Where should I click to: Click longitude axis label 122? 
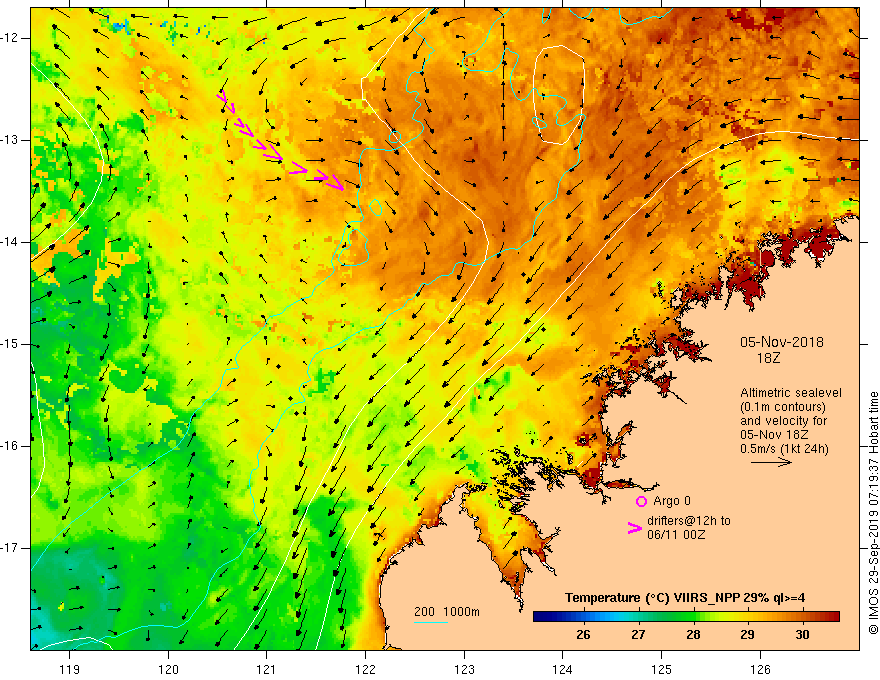pyautogui.click(x=365, y=669)
